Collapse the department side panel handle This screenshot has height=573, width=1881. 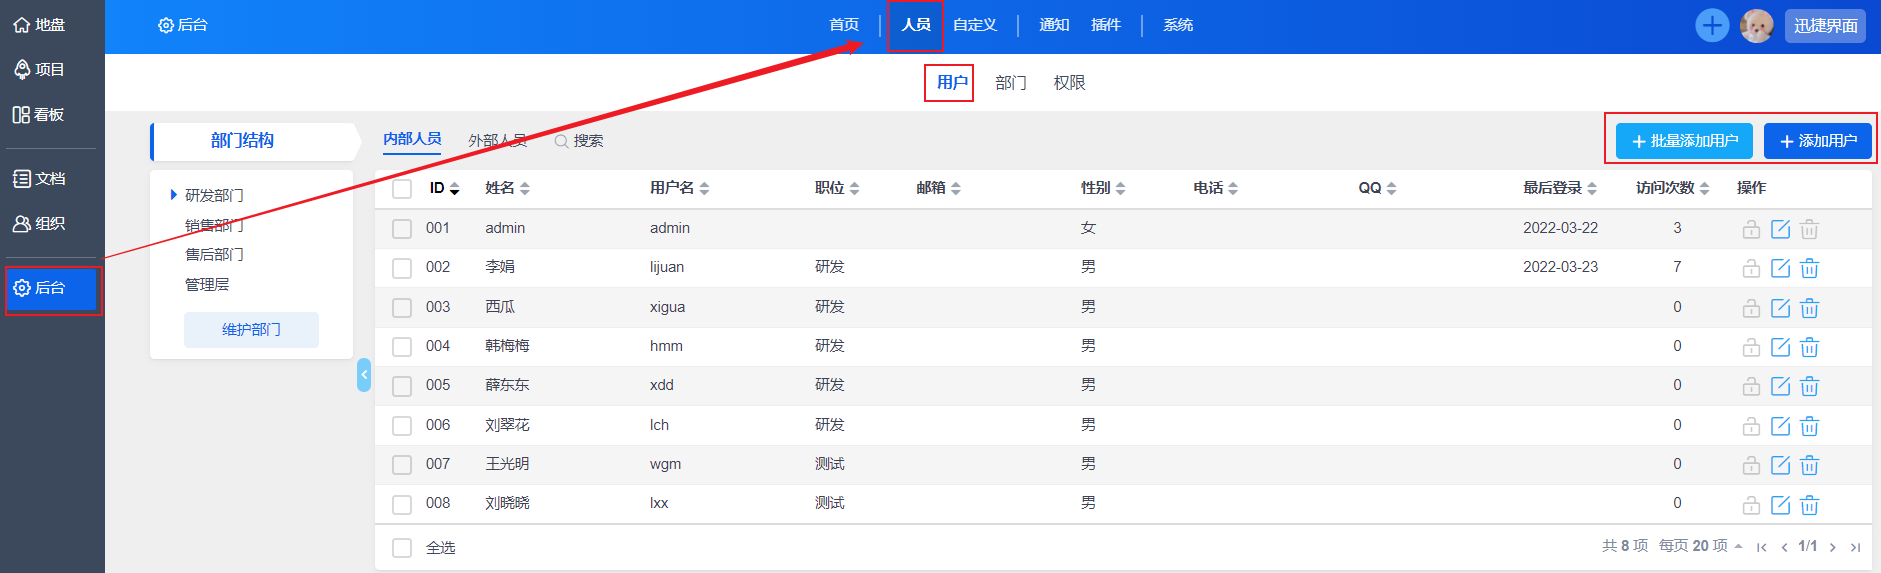click(364, 375)
